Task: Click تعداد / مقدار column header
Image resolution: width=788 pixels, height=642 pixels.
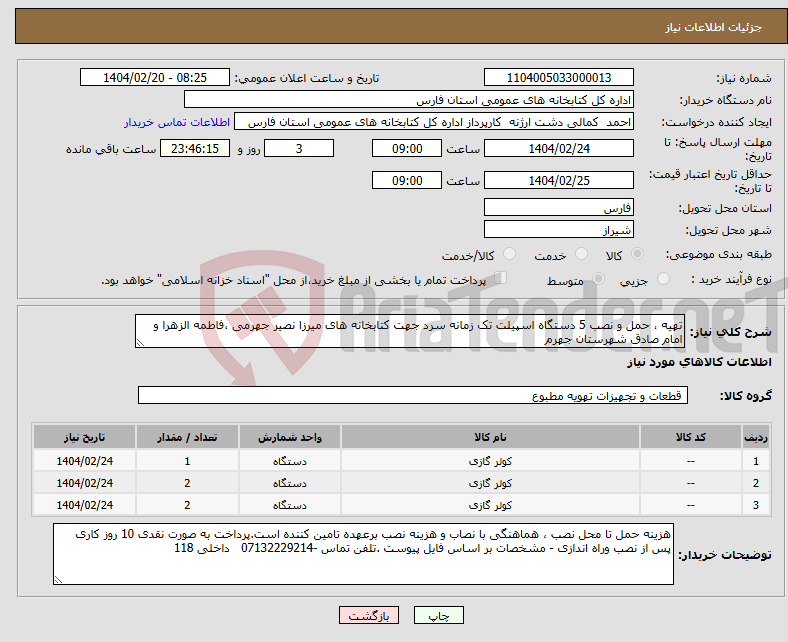Action: coord(187,437)
